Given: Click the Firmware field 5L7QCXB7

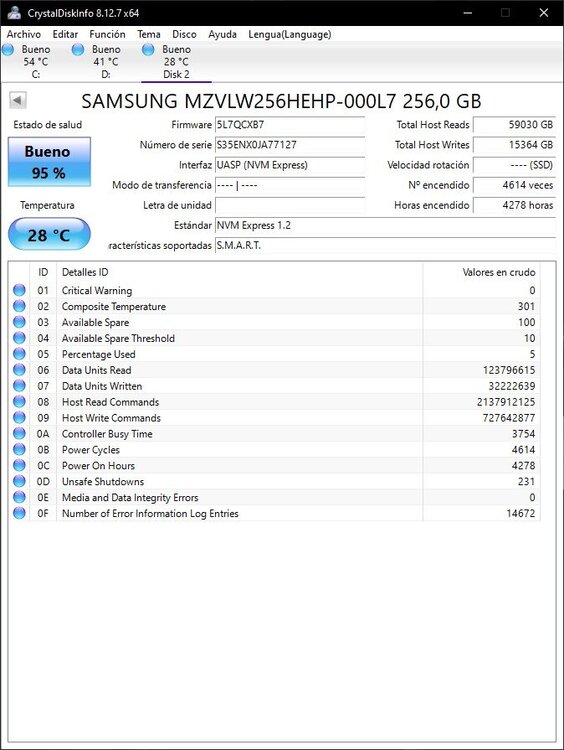Looking at the screenshot, I should [x=290, y=125].
